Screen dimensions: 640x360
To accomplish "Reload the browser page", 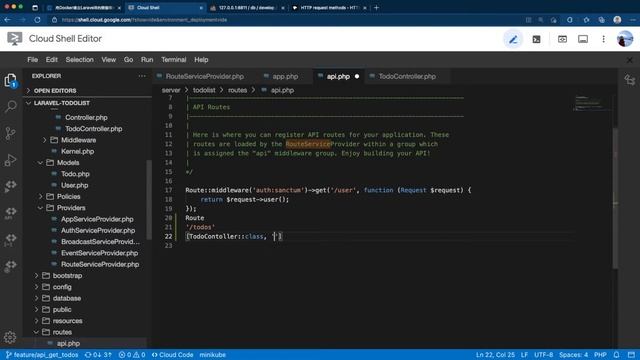I will (x=37, y=20).
